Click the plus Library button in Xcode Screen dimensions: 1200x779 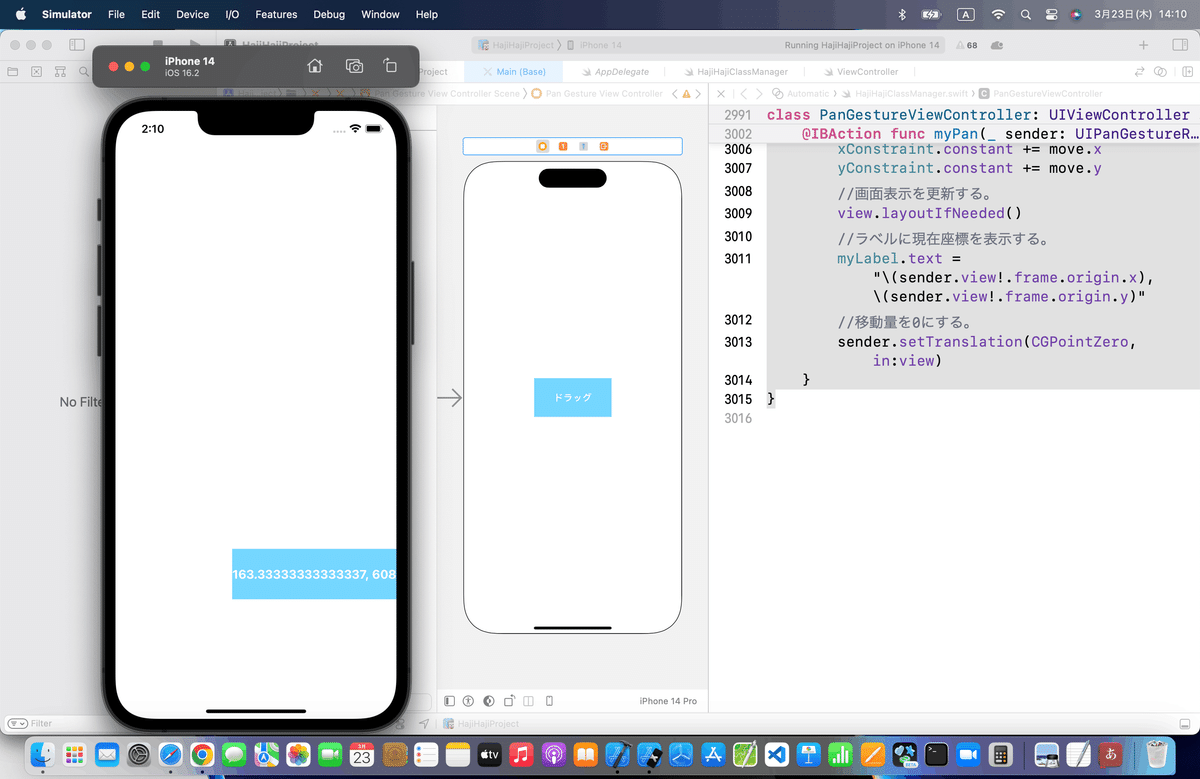click(x=1143, y=45)
